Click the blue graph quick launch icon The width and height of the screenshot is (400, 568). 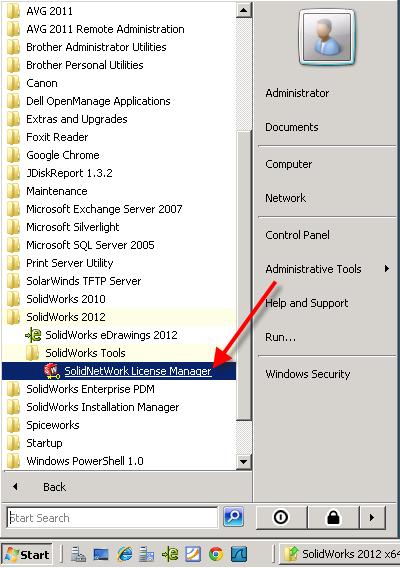(x=239, y=554)
